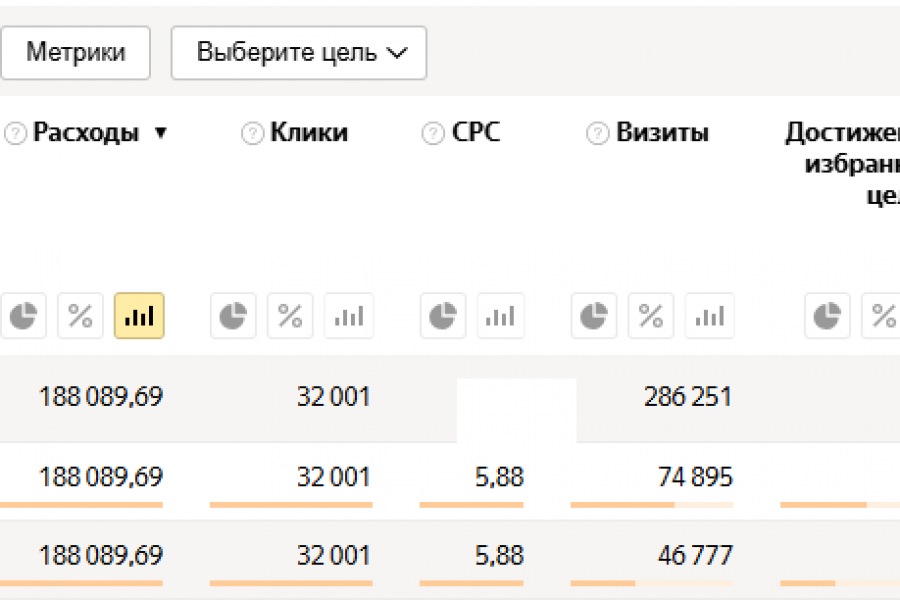This screenshot has width=900, height=600.
Task: Switch Визиты column to percent view
Action: coord(652,316)
